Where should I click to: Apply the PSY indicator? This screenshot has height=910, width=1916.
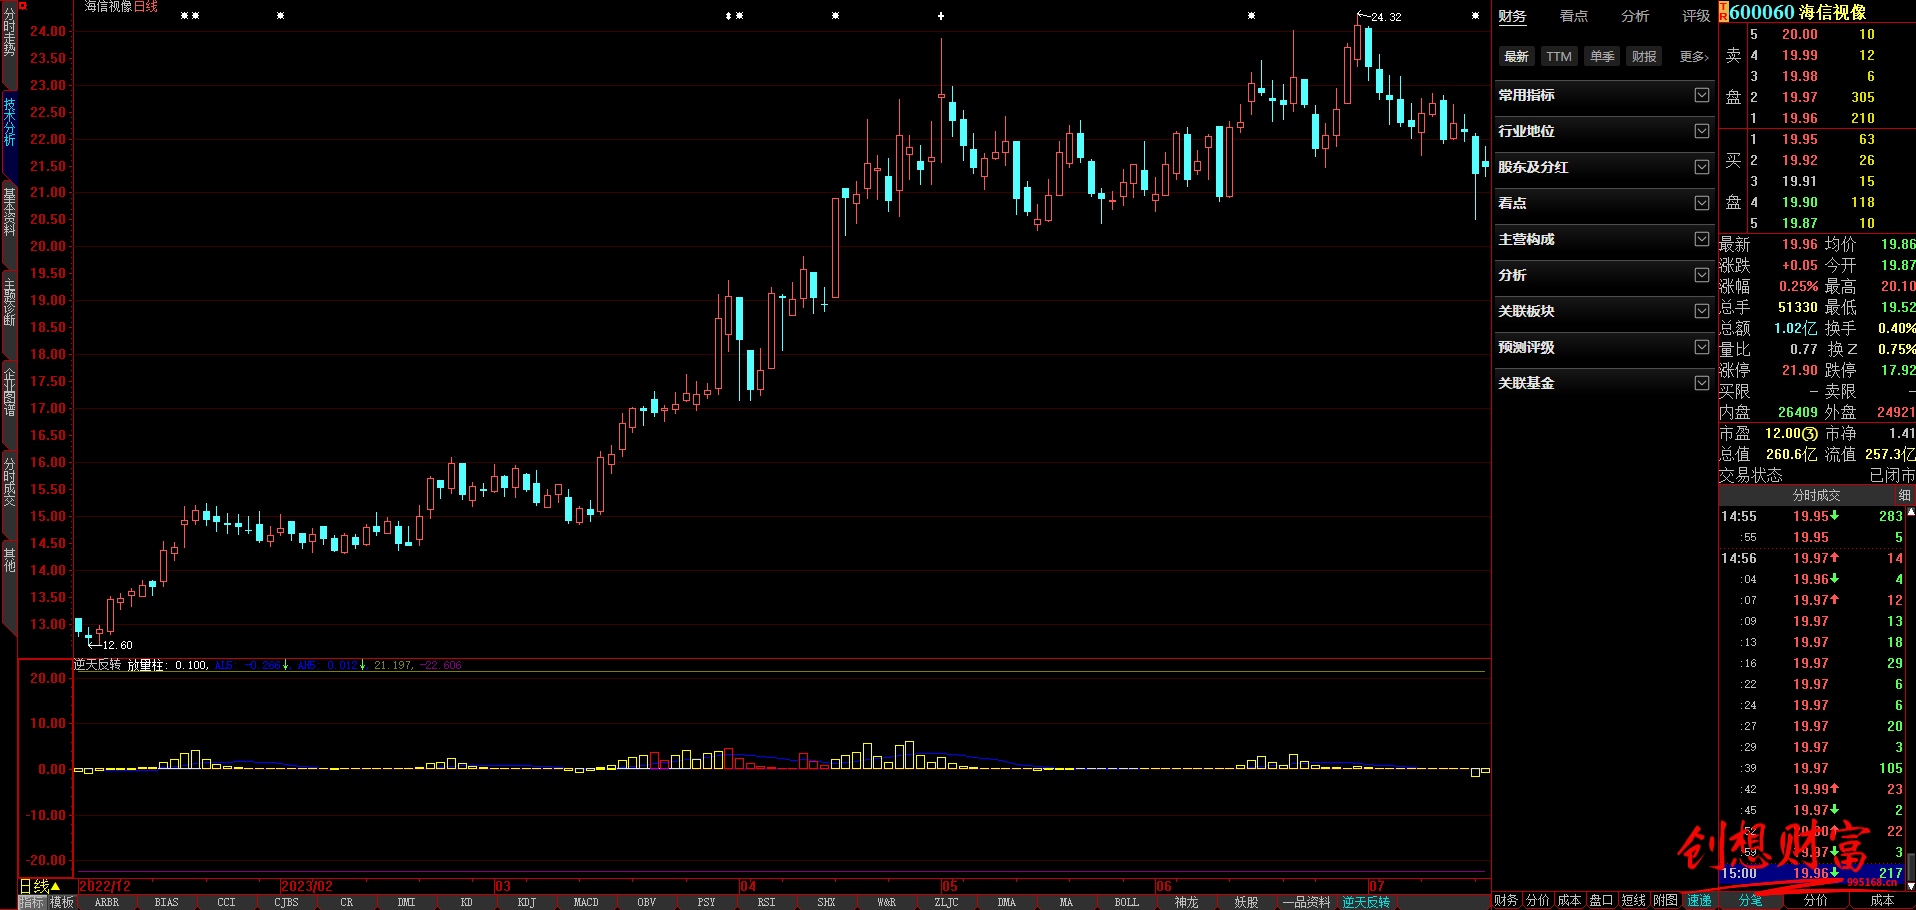coord(707,902)
